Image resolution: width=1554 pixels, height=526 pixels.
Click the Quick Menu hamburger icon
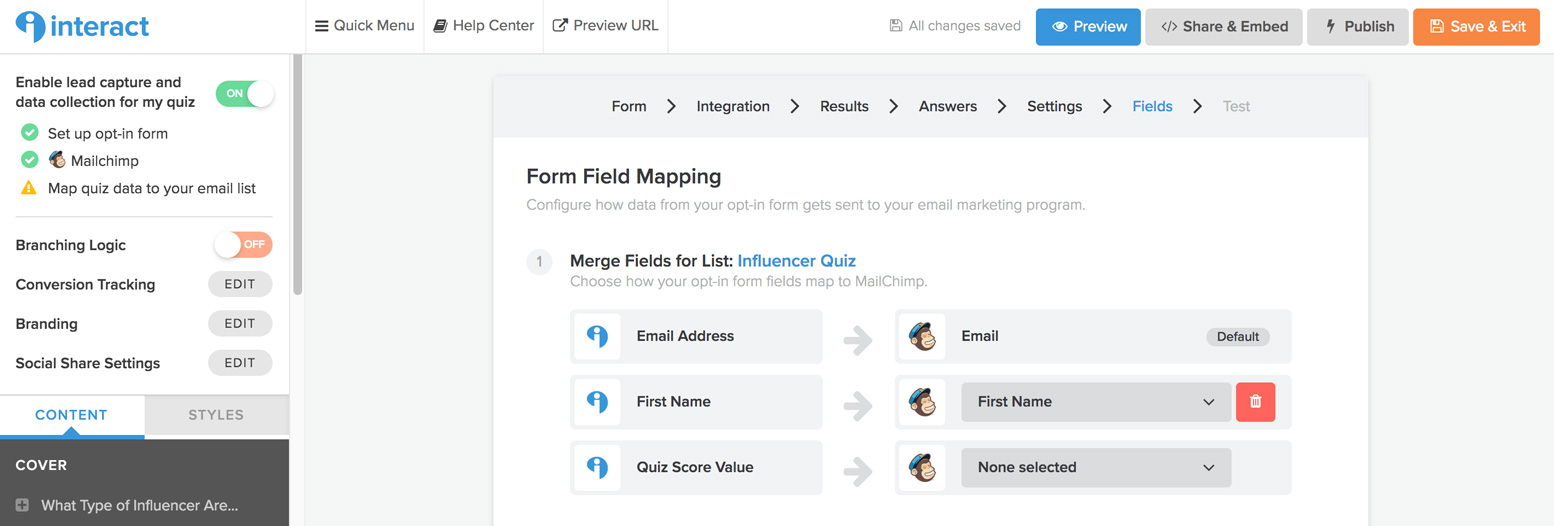pos(322,26)
